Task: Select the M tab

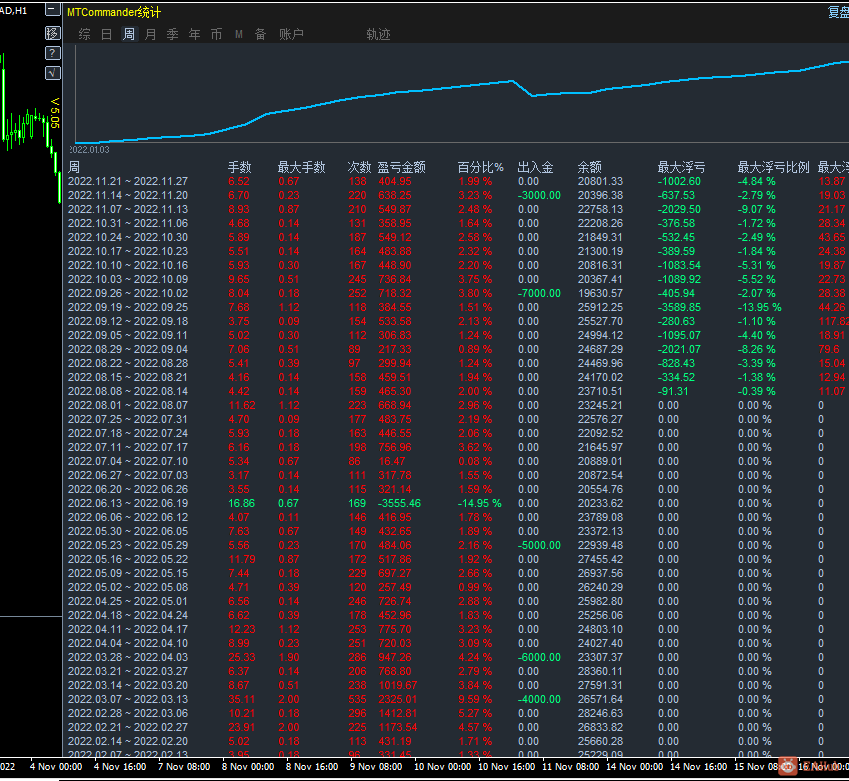Action: click(x=239, y=35)
